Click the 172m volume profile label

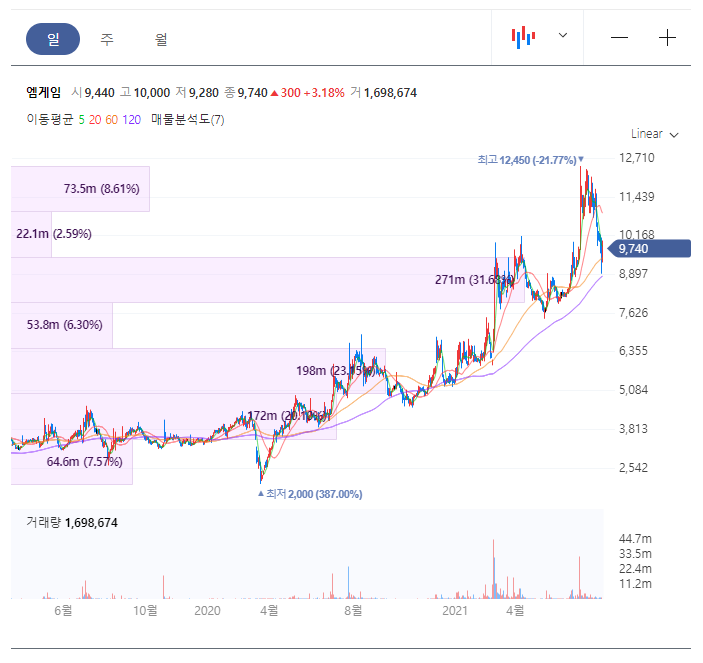coord(289,416)
